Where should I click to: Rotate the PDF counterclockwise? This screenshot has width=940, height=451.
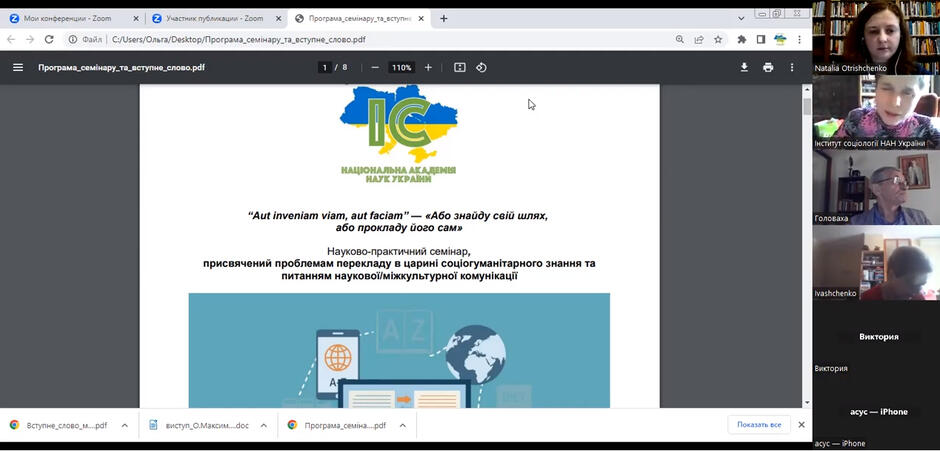click(481, 68)
